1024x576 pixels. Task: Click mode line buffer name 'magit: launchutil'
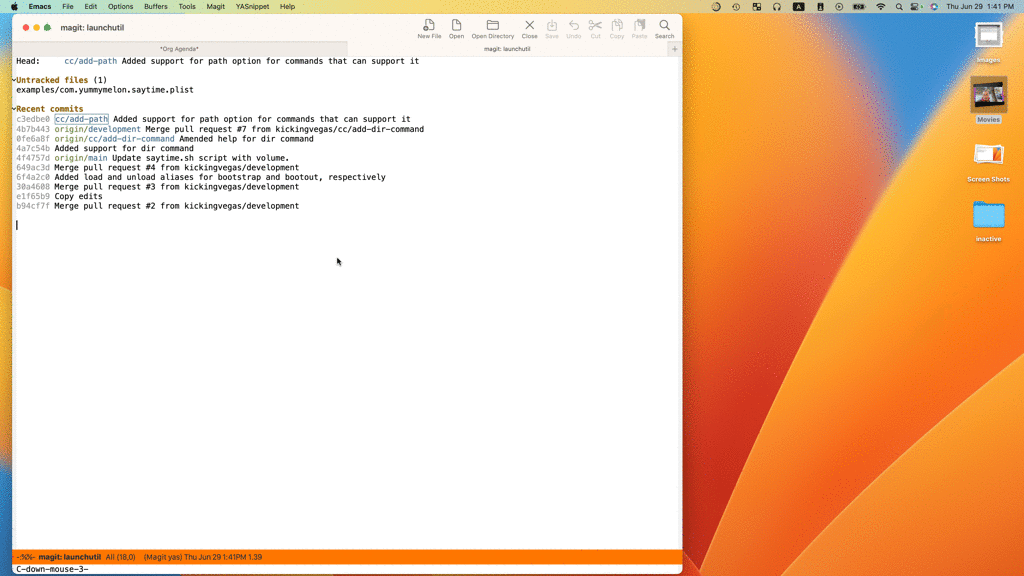(70, 557)
